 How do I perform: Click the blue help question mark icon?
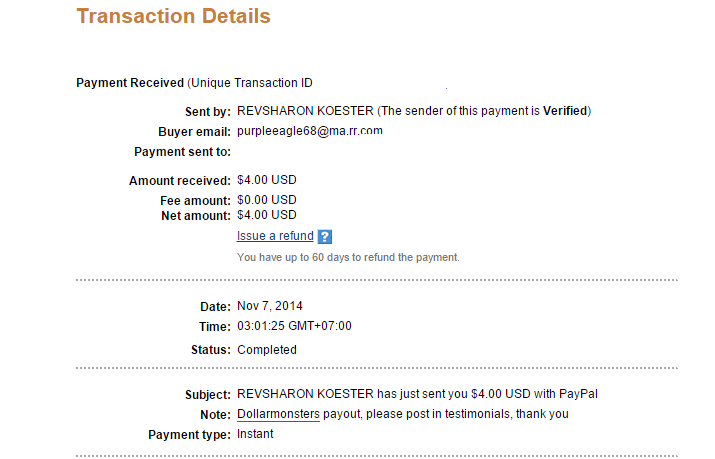[x=324, y=237]
